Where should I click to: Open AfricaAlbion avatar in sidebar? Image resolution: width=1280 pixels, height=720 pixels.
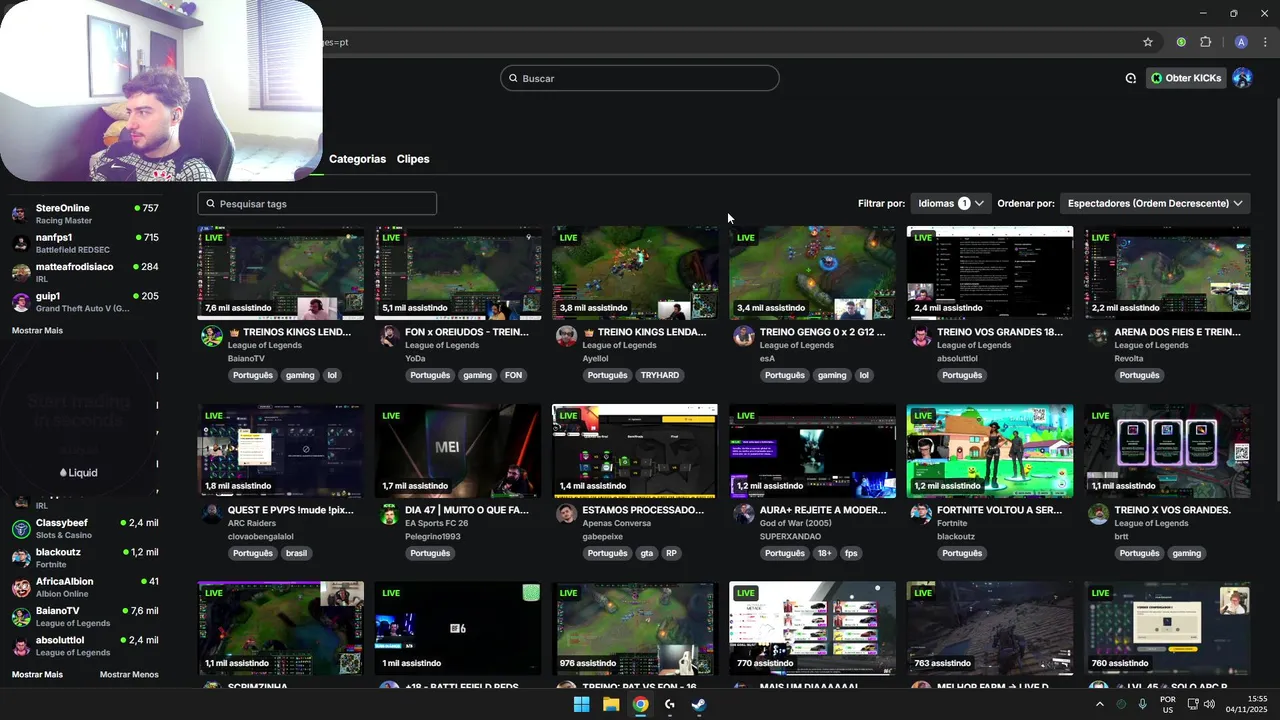tap(21, 587)
